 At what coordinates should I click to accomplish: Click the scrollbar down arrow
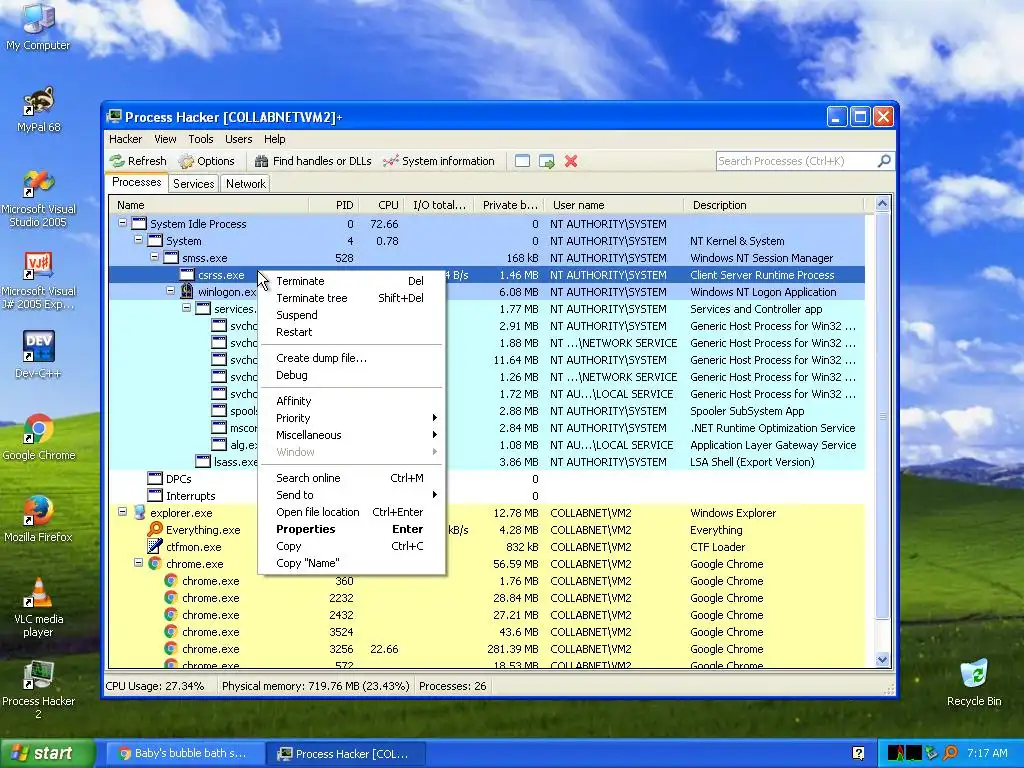point(882,660)
